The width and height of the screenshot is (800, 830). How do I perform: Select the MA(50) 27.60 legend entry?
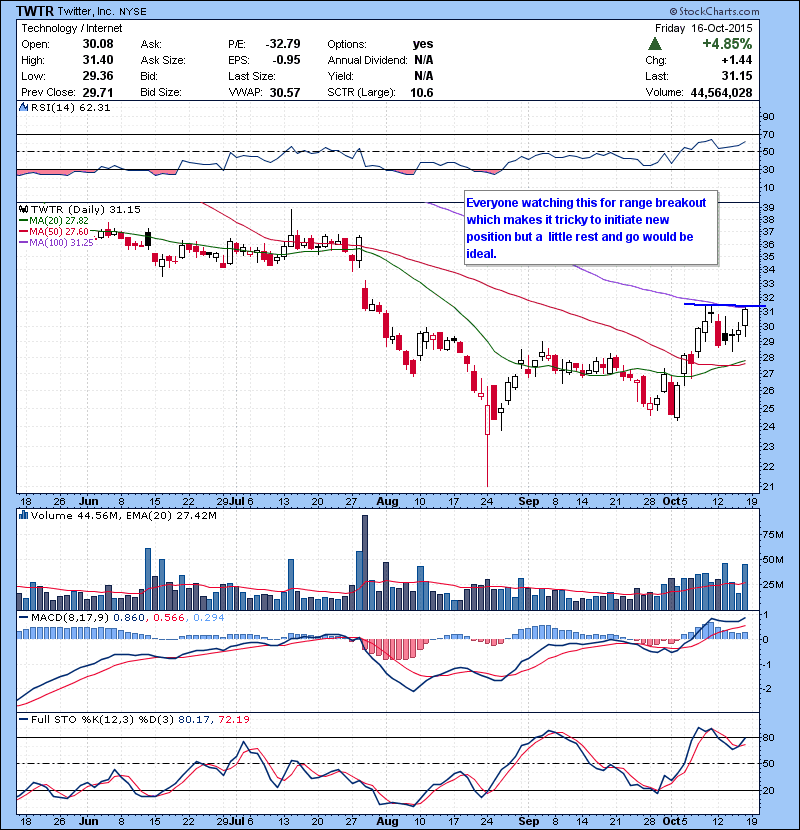pyautogui.click(x=53, y=232)
